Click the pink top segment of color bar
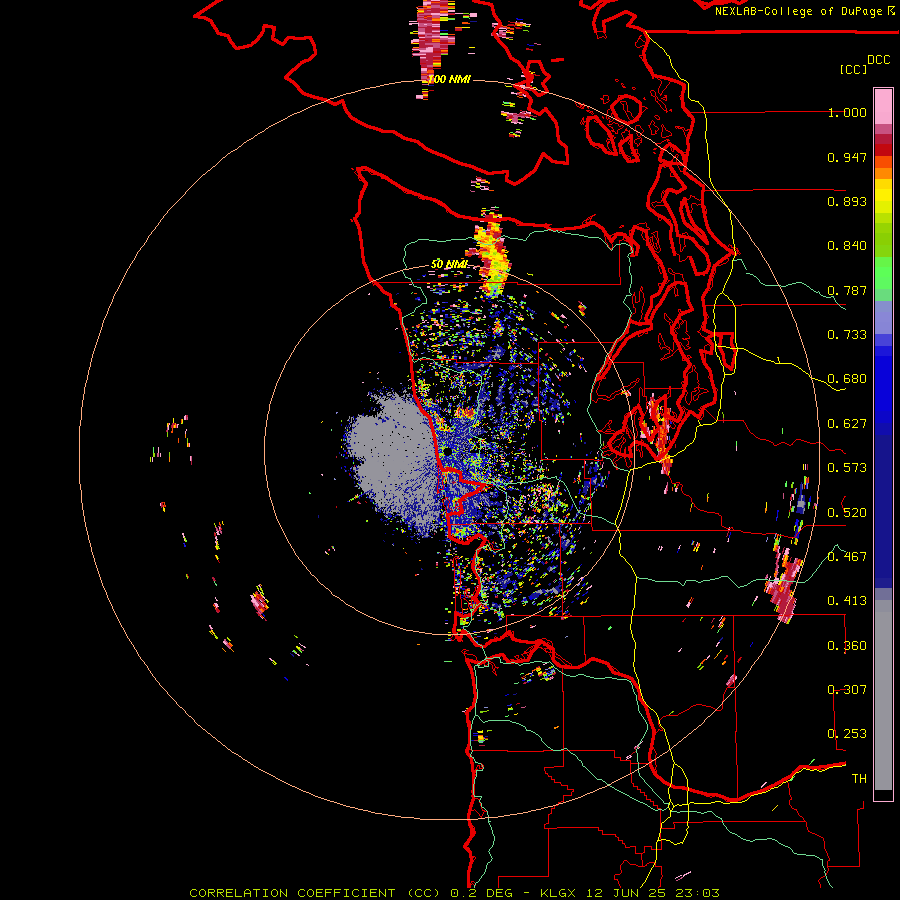900x900 pixels. pyautogui.click(x=883, y=106)
